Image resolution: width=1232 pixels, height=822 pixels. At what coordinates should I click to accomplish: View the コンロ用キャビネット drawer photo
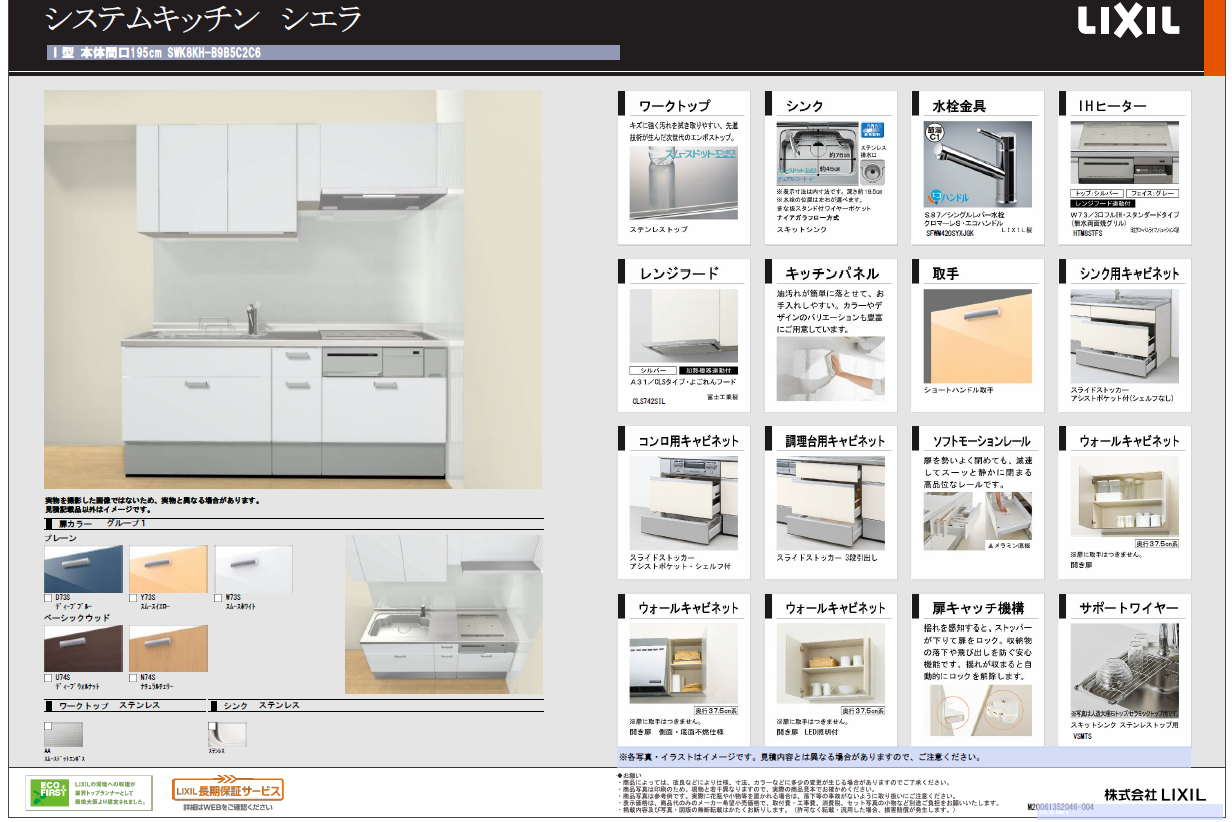(684, 504)
